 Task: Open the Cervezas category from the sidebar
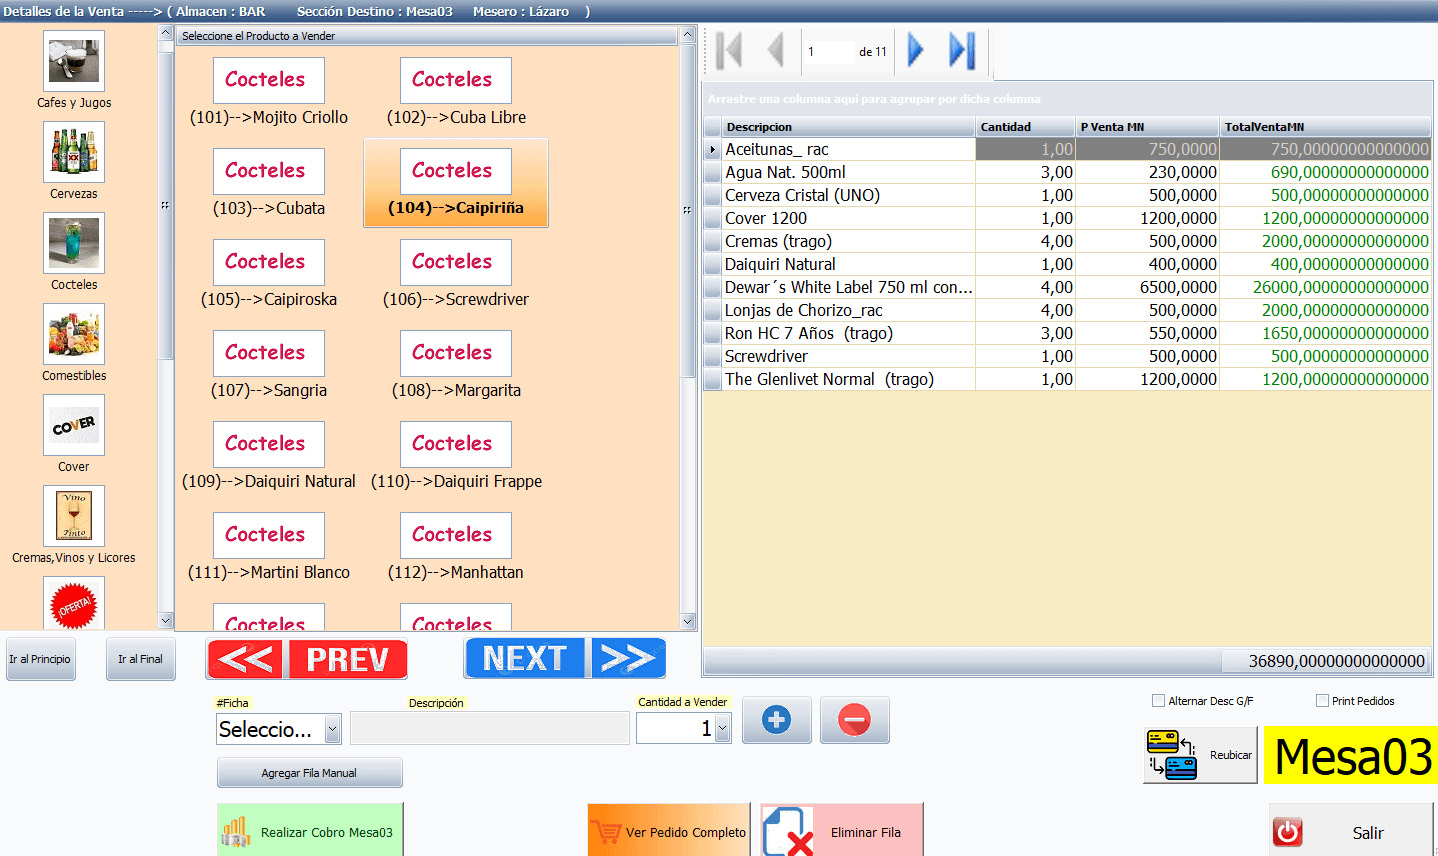point(73,151)
